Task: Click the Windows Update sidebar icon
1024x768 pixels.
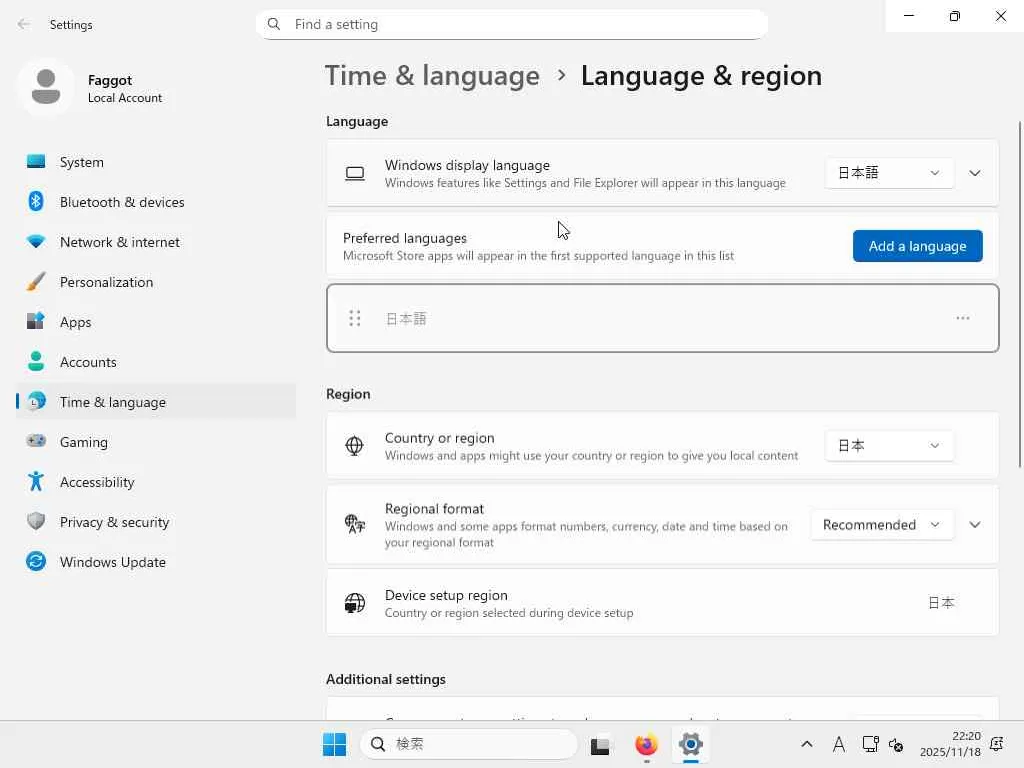Action: pyautogui.click(x=36, y=562)
